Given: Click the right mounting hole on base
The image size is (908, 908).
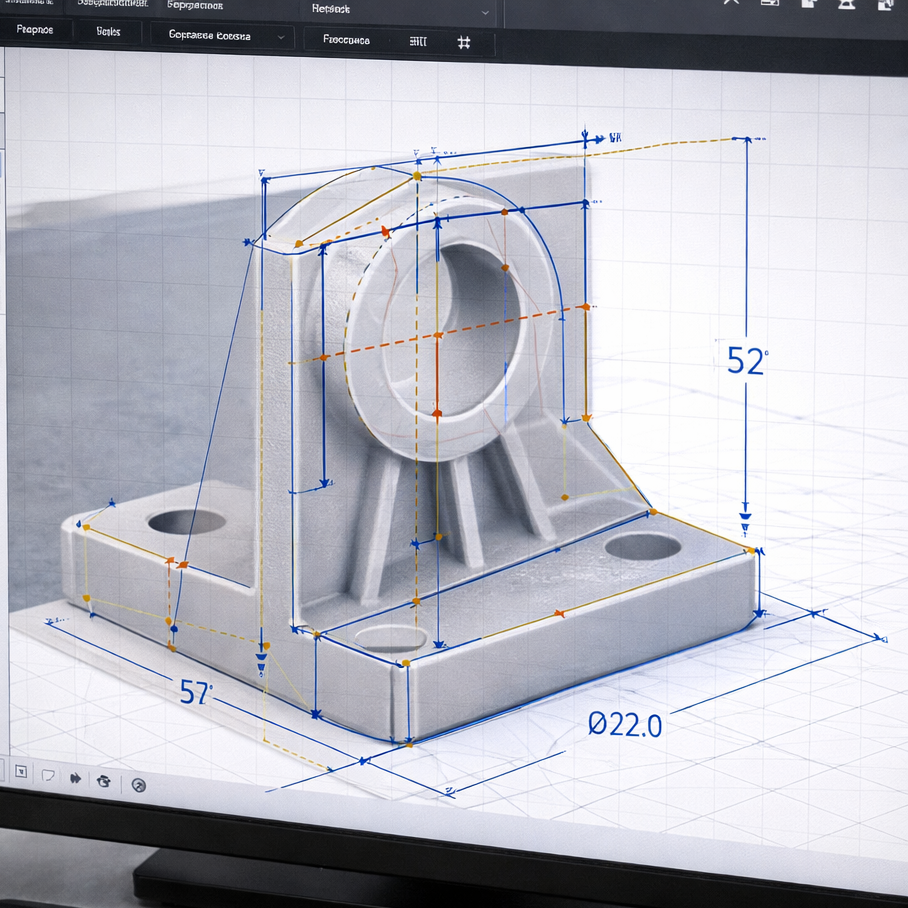Looking at the screenshot, I should coord(643,546).
